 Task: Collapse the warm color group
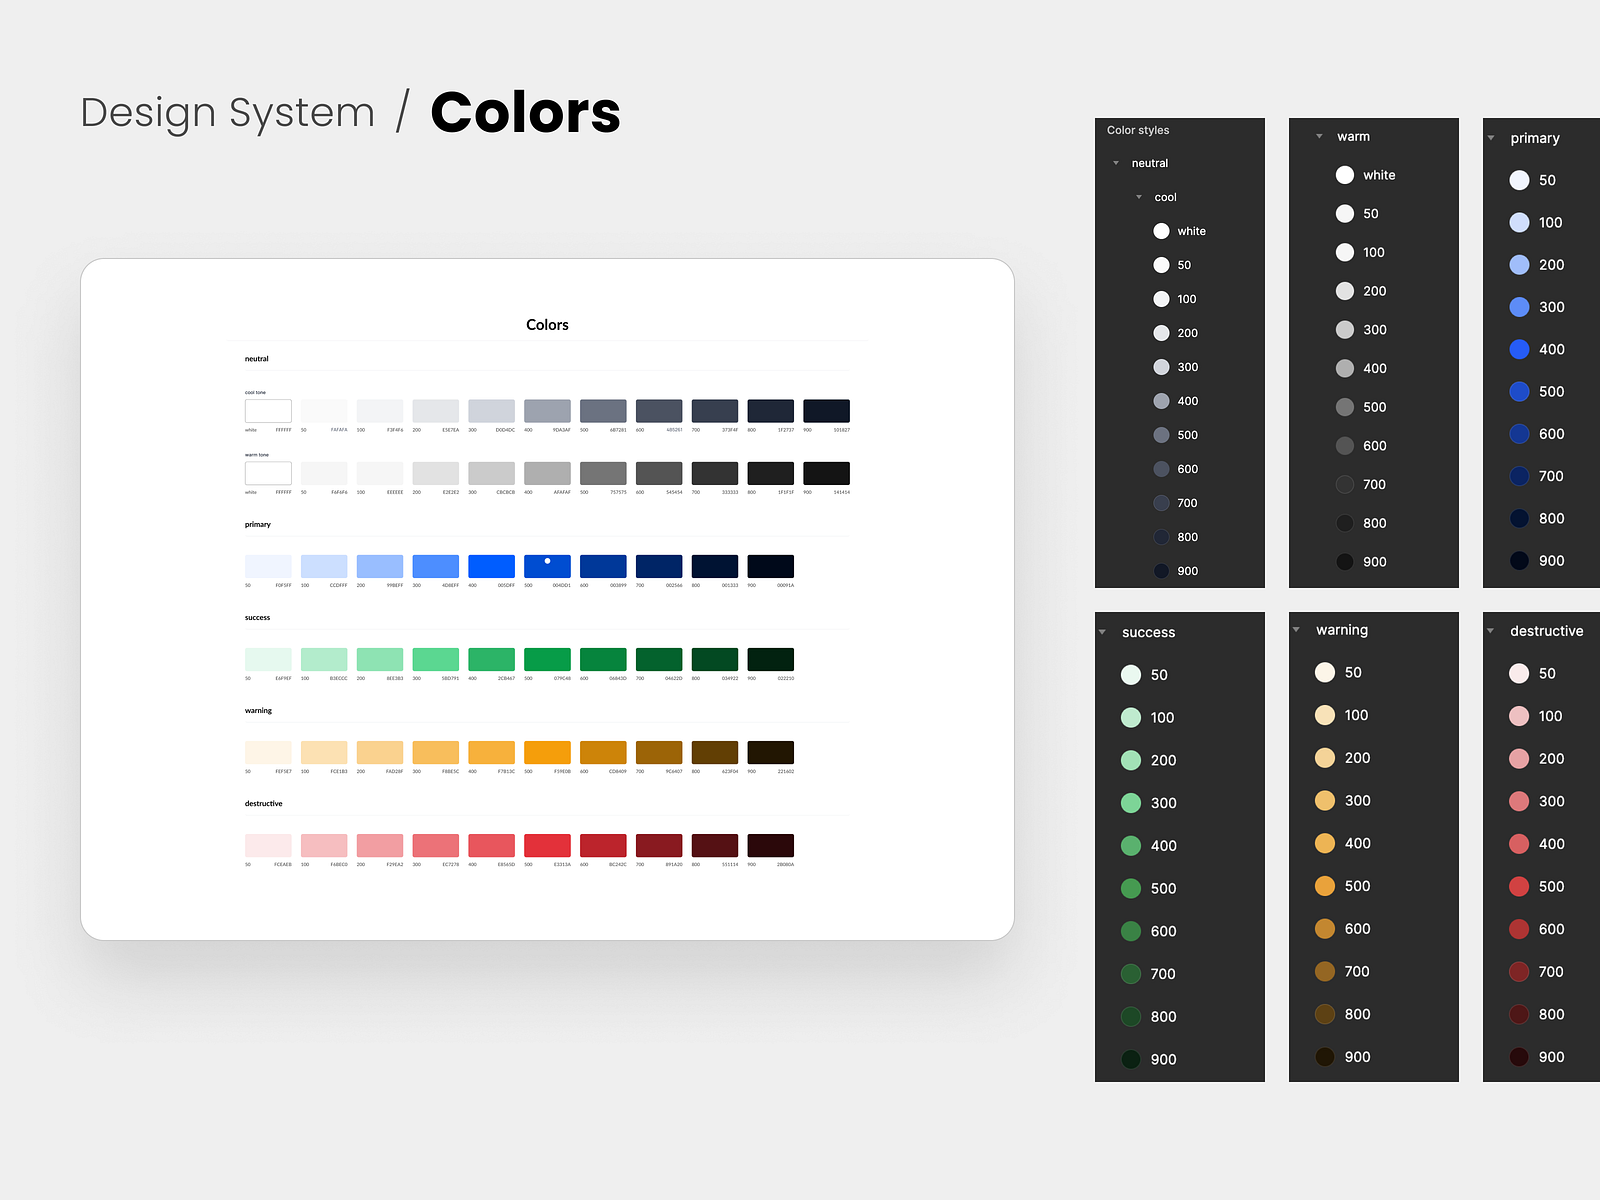coord(1318,136)
